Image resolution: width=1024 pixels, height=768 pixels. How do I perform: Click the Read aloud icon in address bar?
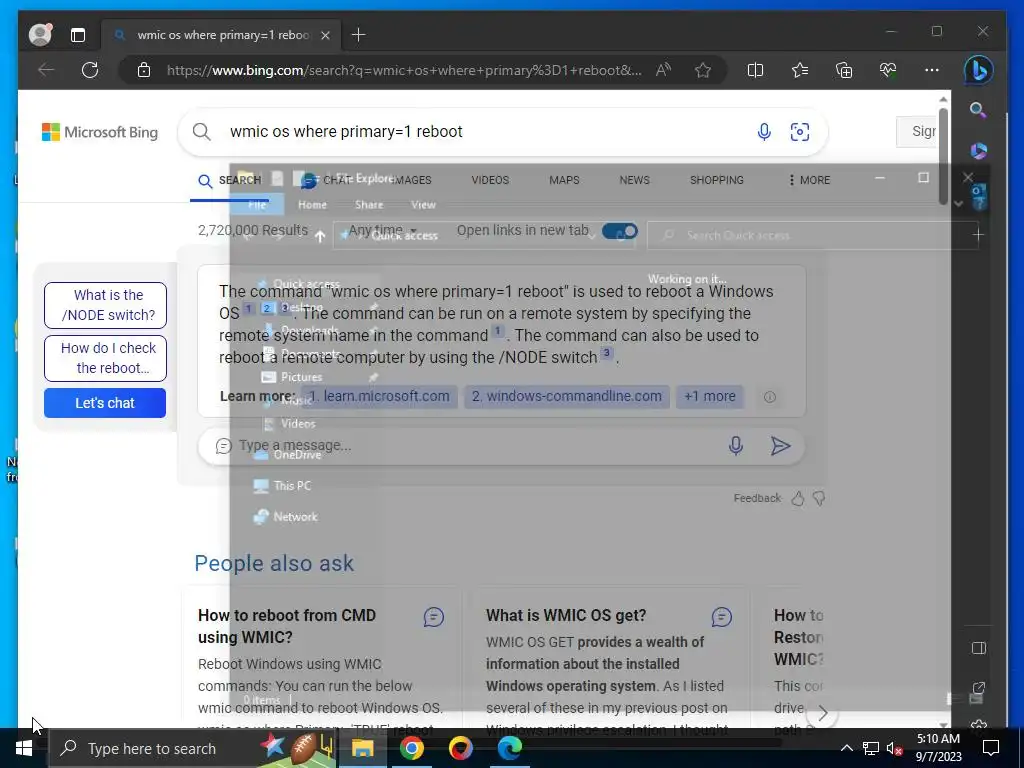point(664,70)
